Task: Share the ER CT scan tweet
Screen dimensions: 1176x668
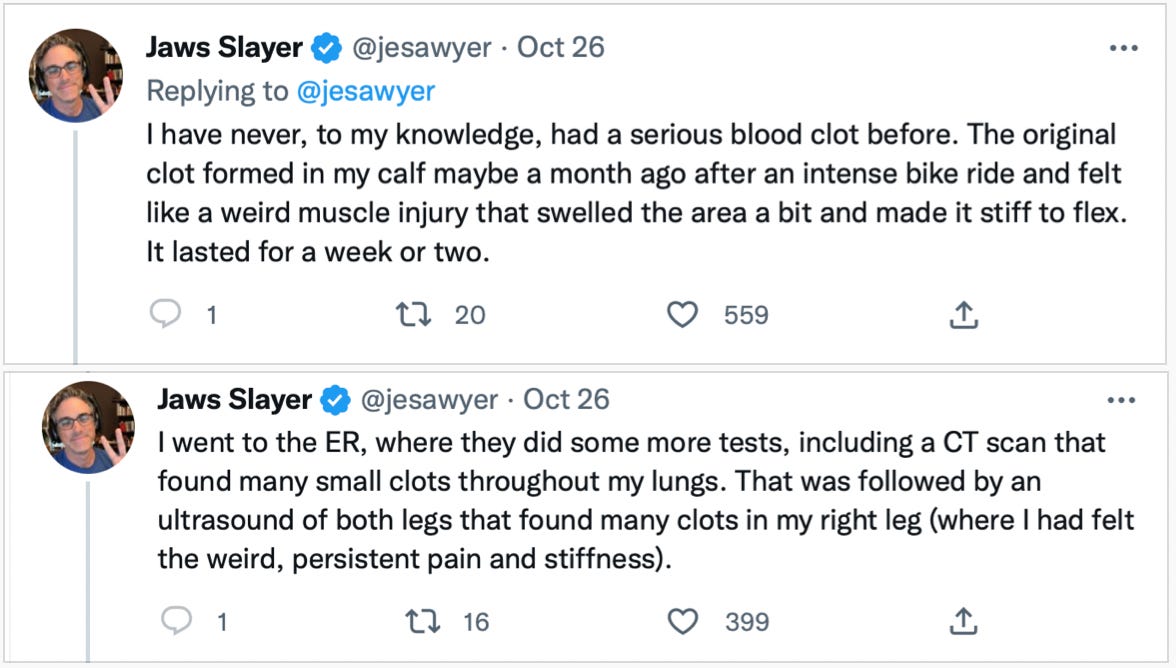Action: pos(961,622)
